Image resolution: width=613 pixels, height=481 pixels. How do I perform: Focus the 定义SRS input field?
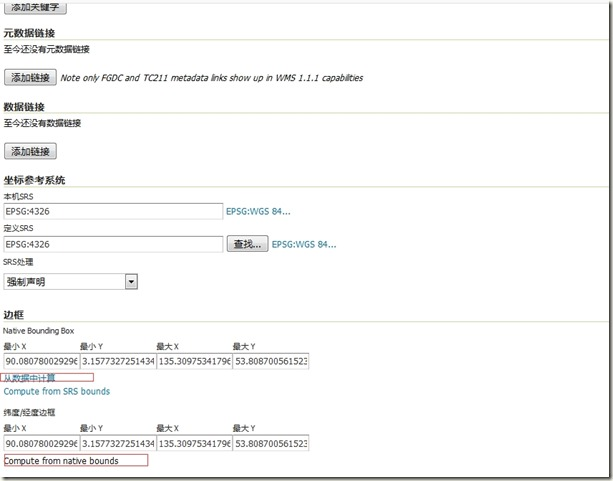[113, 244]
